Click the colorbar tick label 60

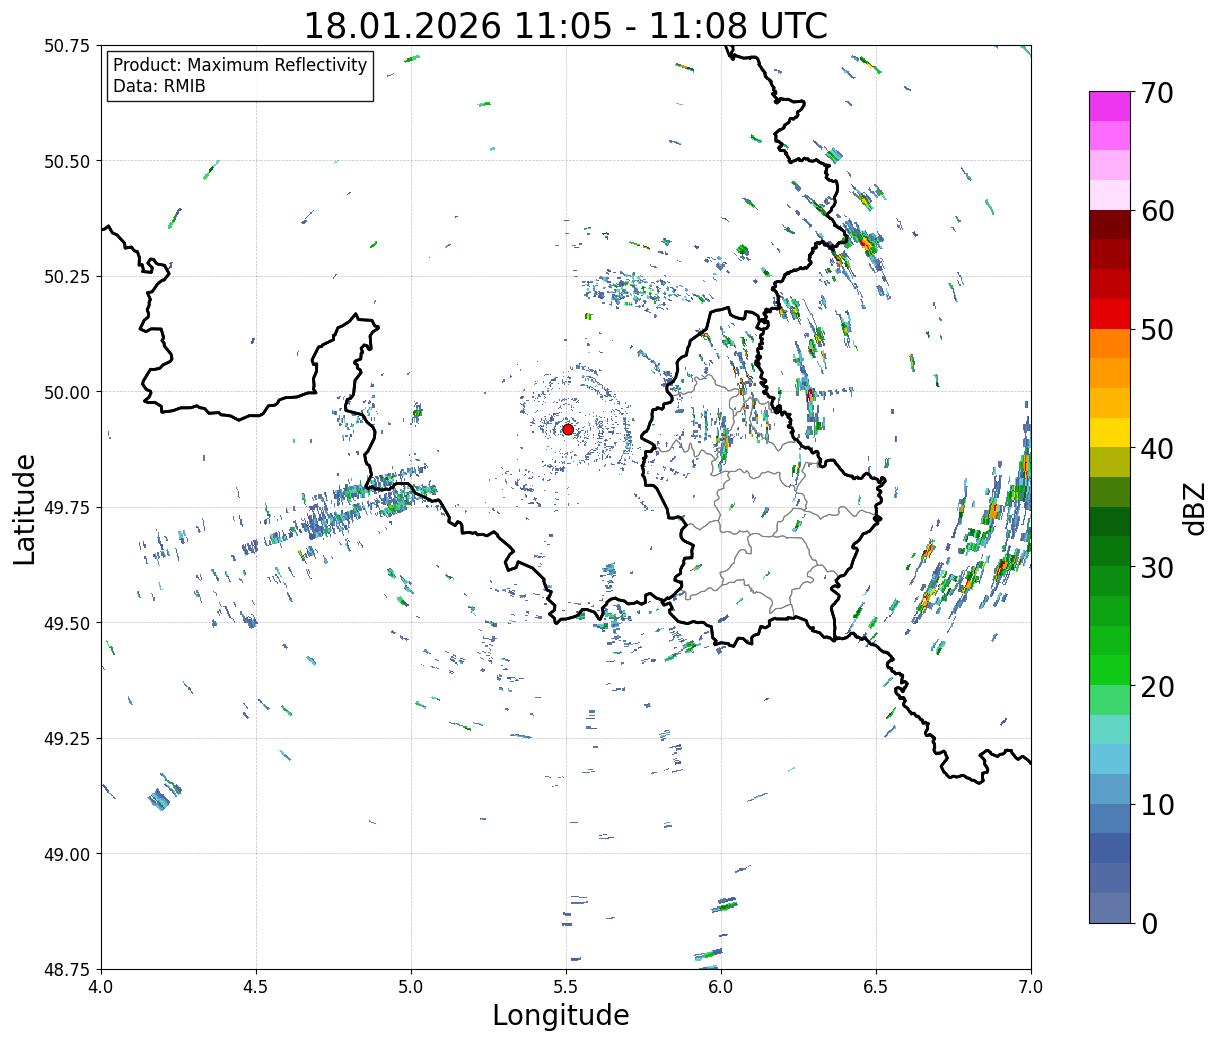[x=1157, y=211]
